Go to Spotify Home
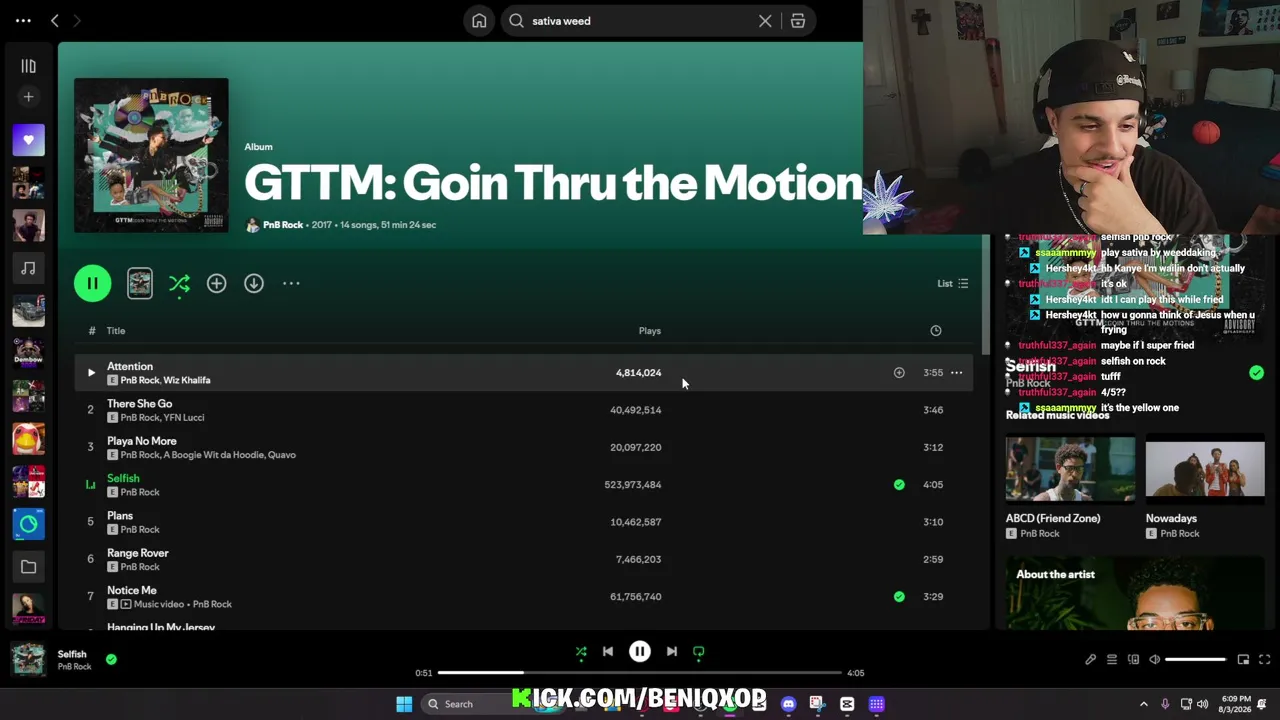Image resolution: width=1280 pixels, height=720 pixels. [x=480, y=21]
